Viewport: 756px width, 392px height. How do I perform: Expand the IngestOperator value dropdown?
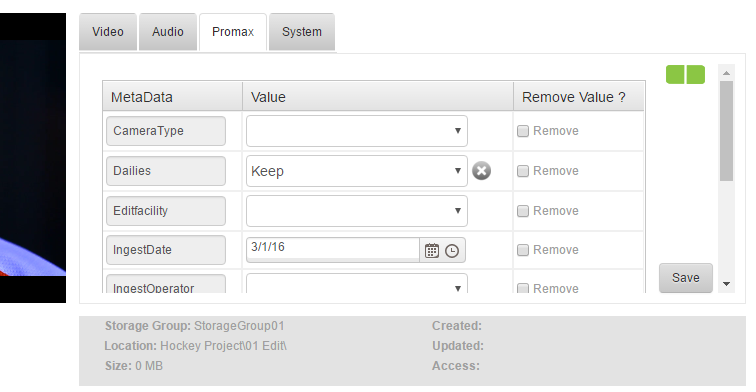tap(357, 284)
